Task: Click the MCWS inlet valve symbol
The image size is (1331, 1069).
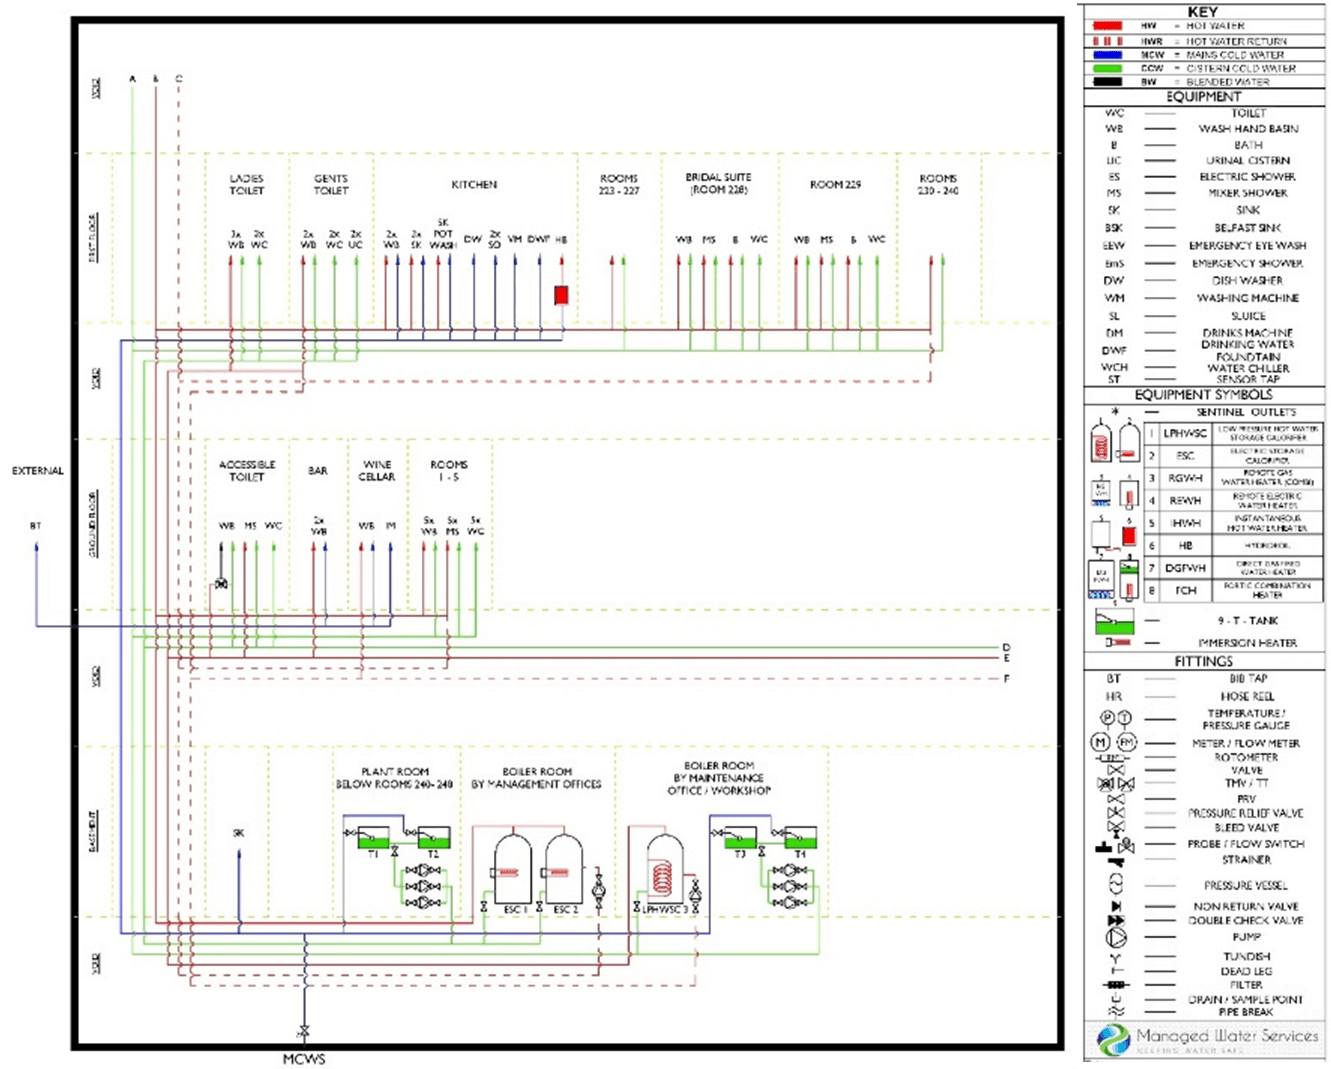Action: click(303, 1031)
